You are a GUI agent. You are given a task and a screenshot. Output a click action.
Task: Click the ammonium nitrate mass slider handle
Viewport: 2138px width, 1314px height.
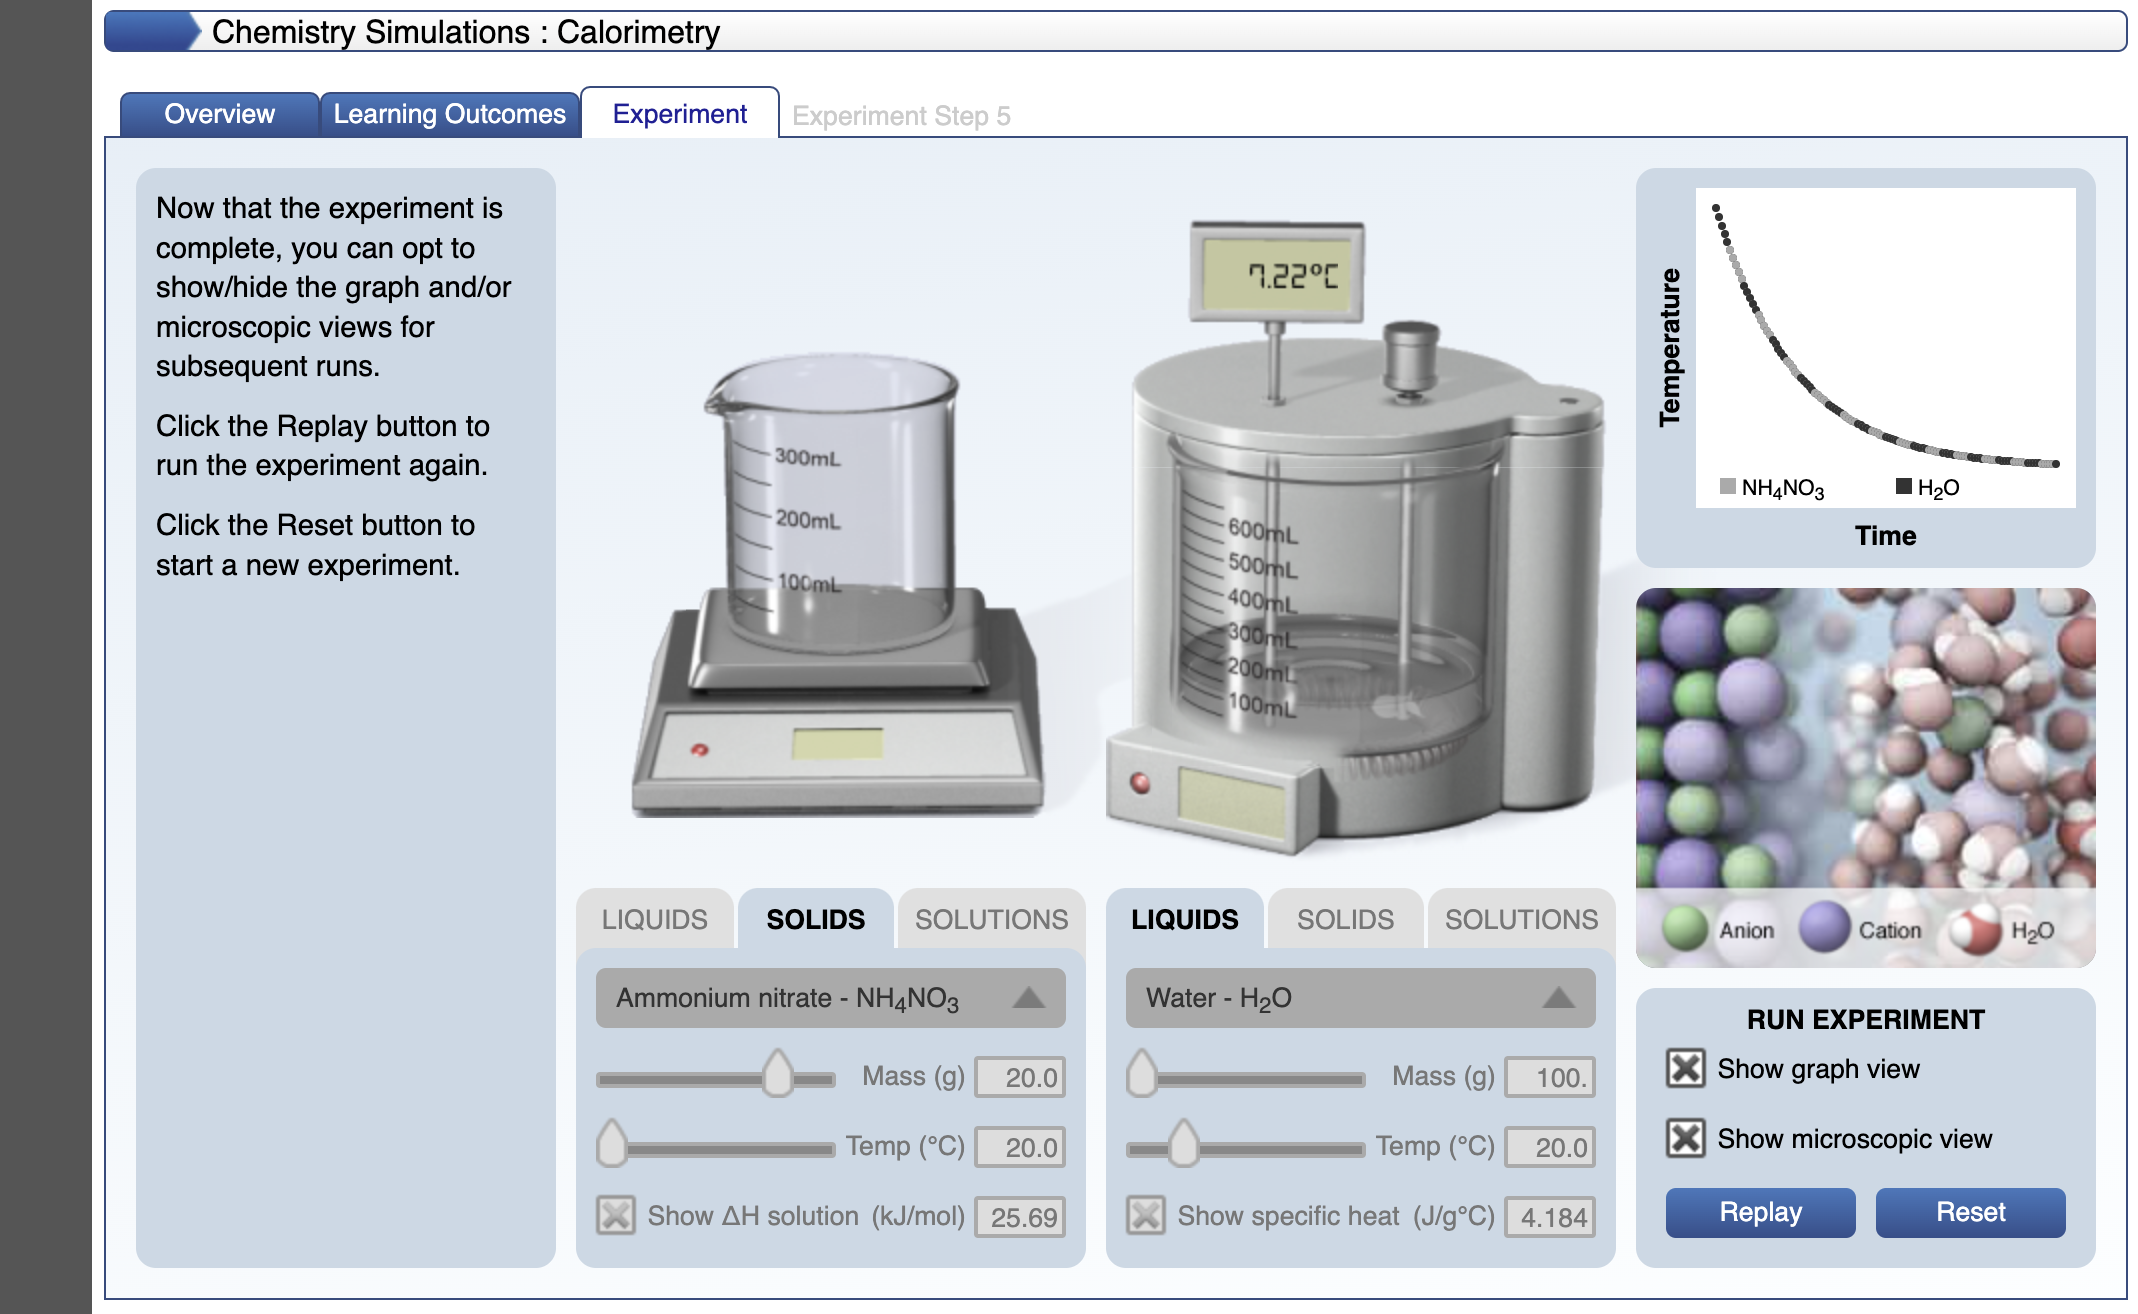pyautogui.click(x=777, y=1075)
